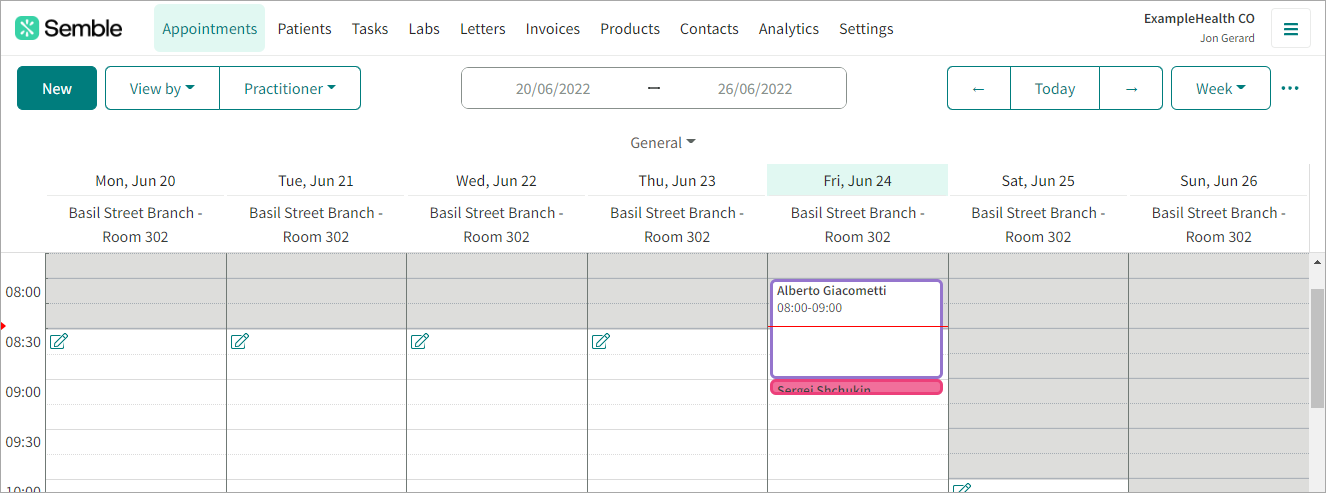This screenshot has width=1326, height=493.
Task: Open the Practitioner dropdown
Action: [x=290, y=88]
